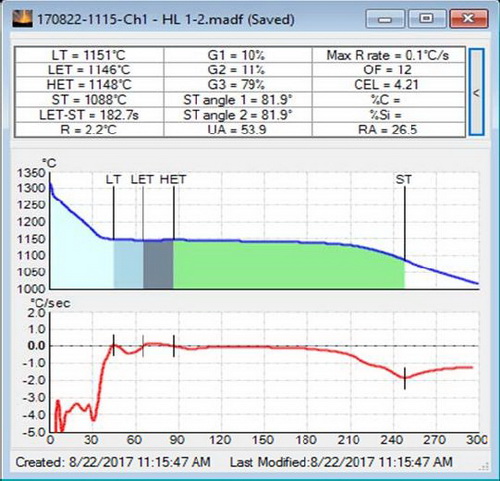Click the dark gray LET-HET shaded region

(158, 265)
